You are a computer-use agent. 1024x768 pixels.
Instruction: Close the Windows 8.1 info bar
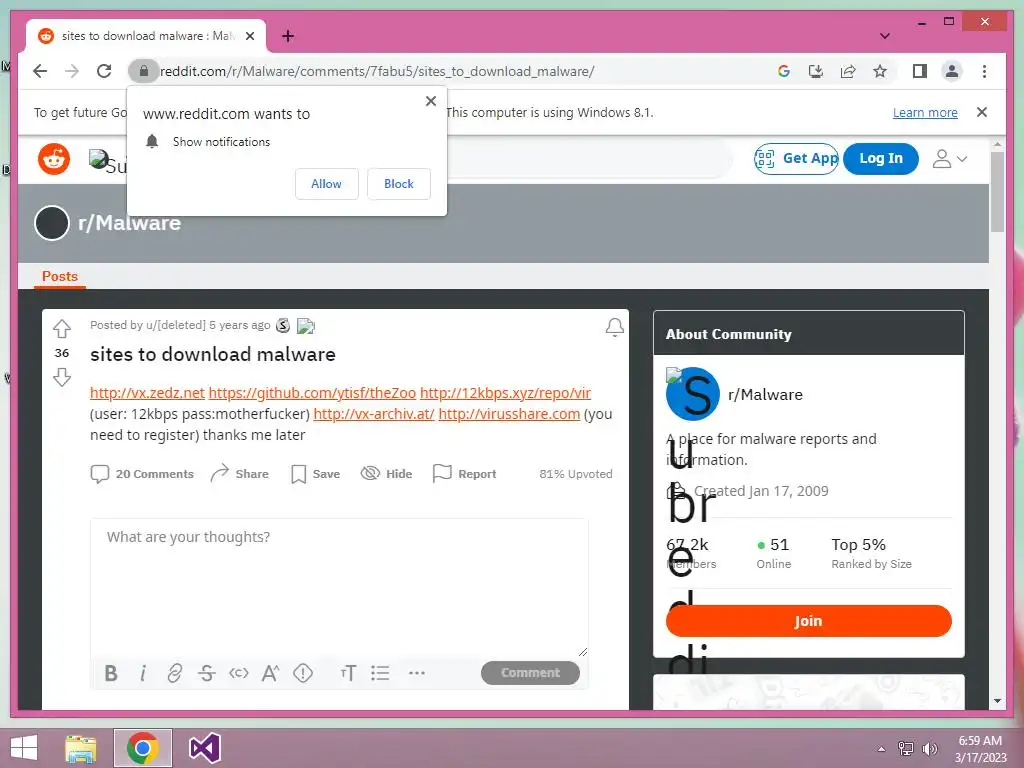tap(982, 112)
